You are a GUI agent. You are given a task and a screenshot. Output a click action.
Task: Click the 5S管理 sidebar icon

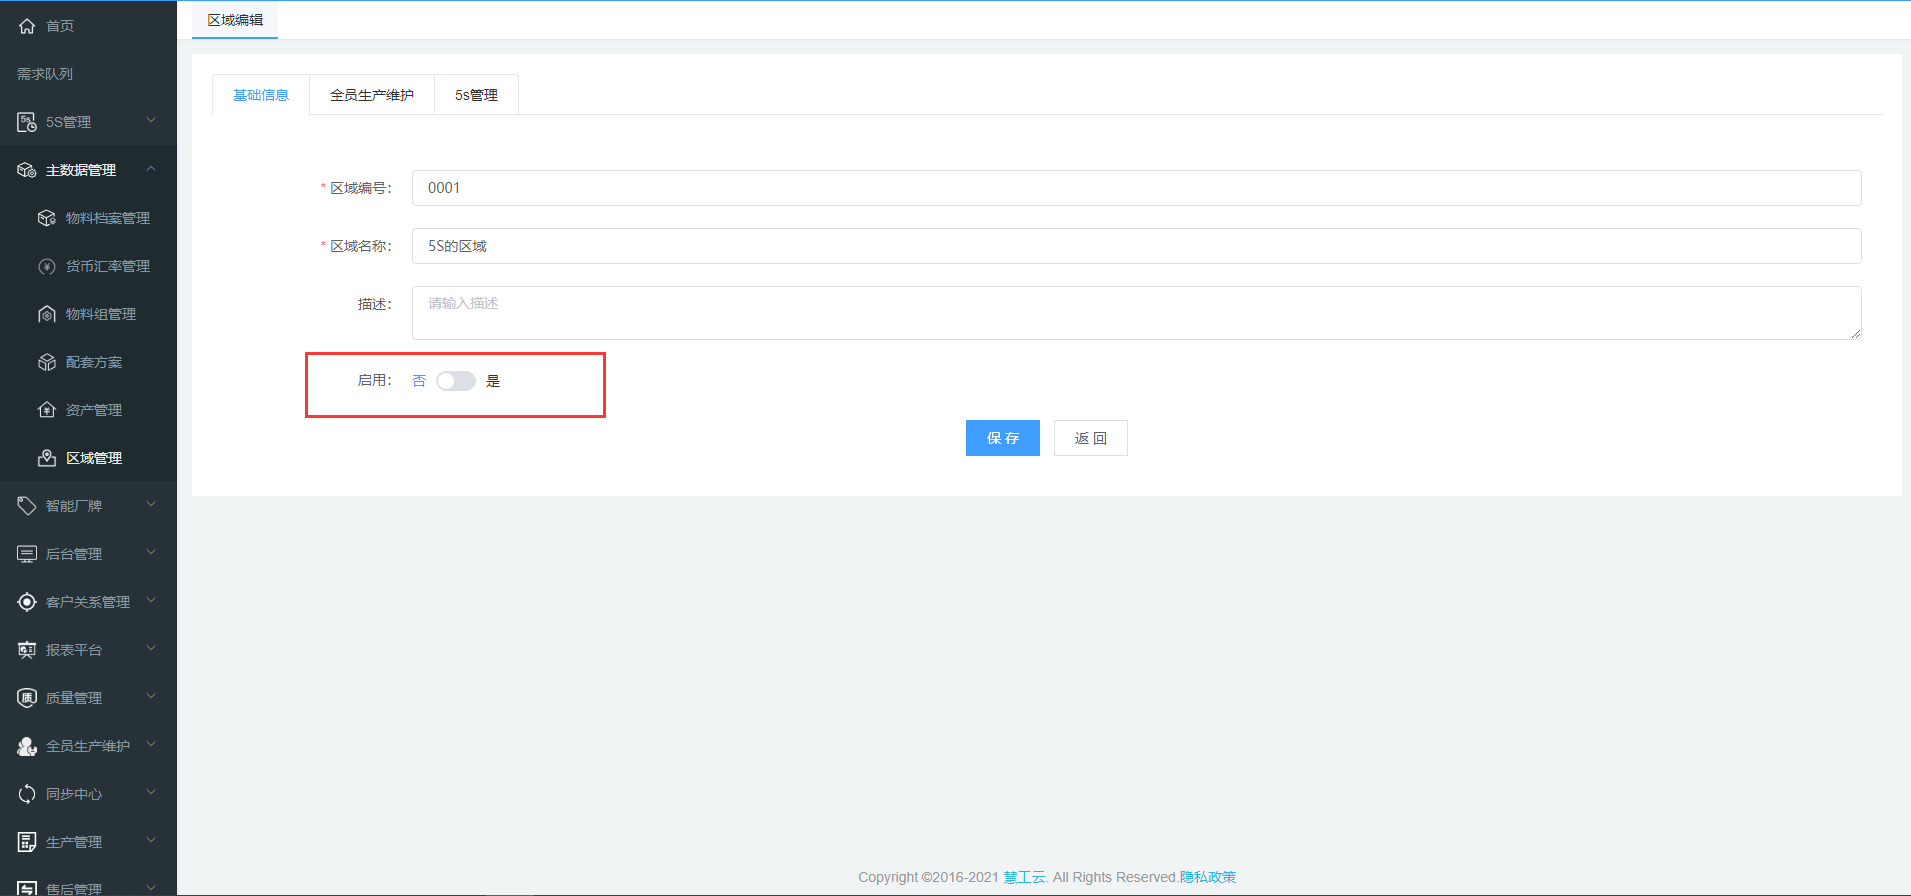27,122
